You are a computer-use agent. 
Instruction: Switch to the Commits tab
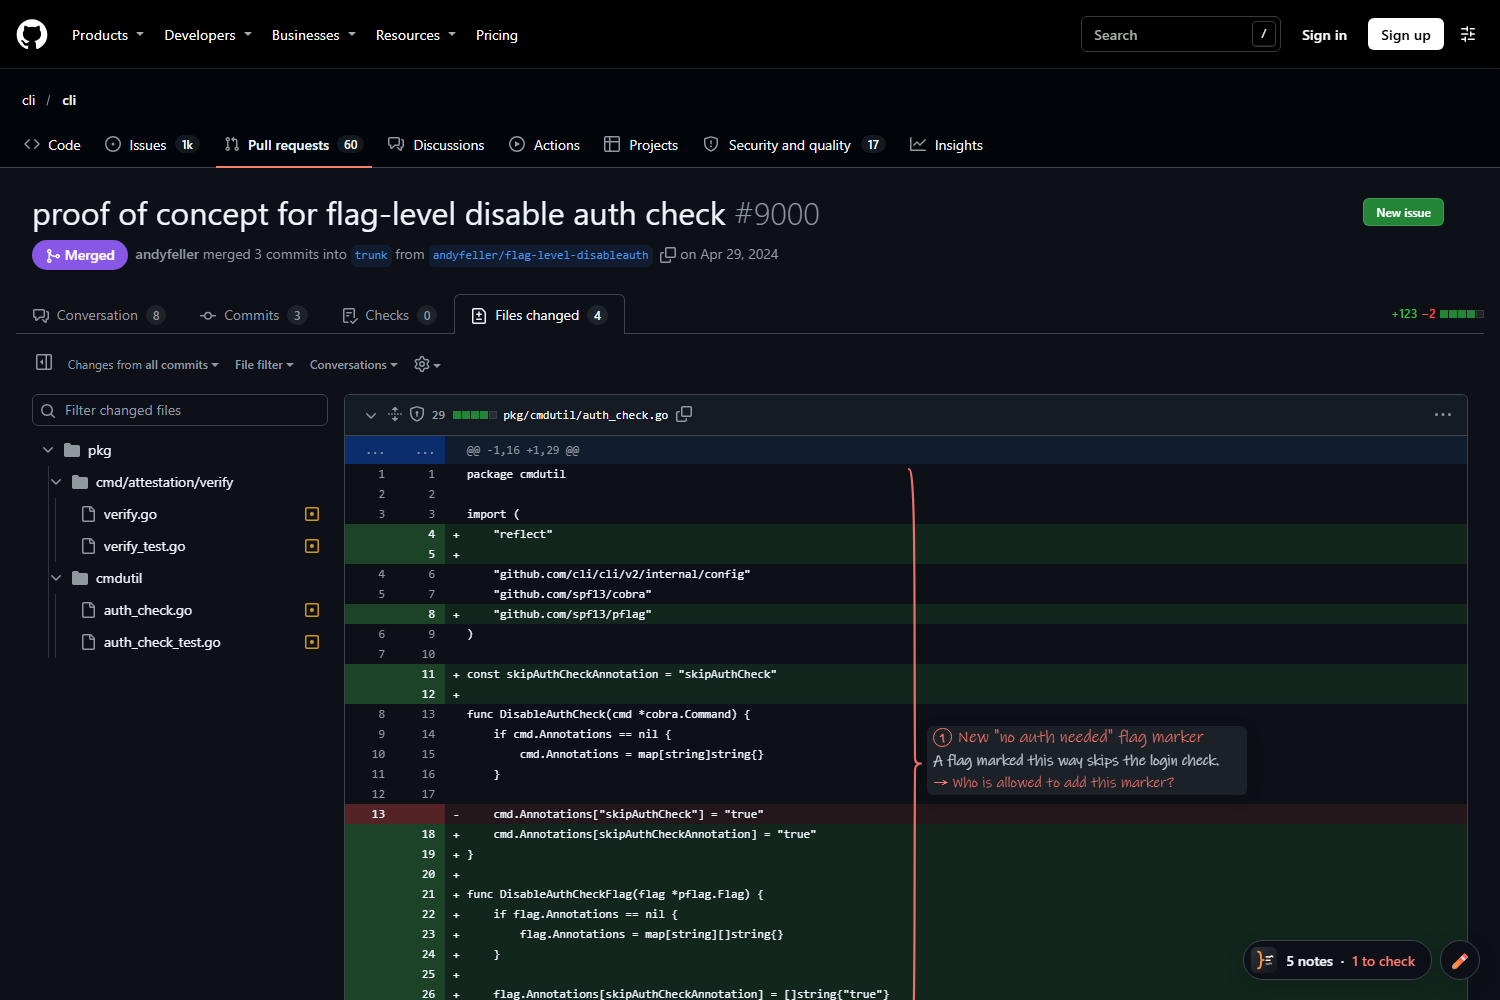(x=253, y=315)
